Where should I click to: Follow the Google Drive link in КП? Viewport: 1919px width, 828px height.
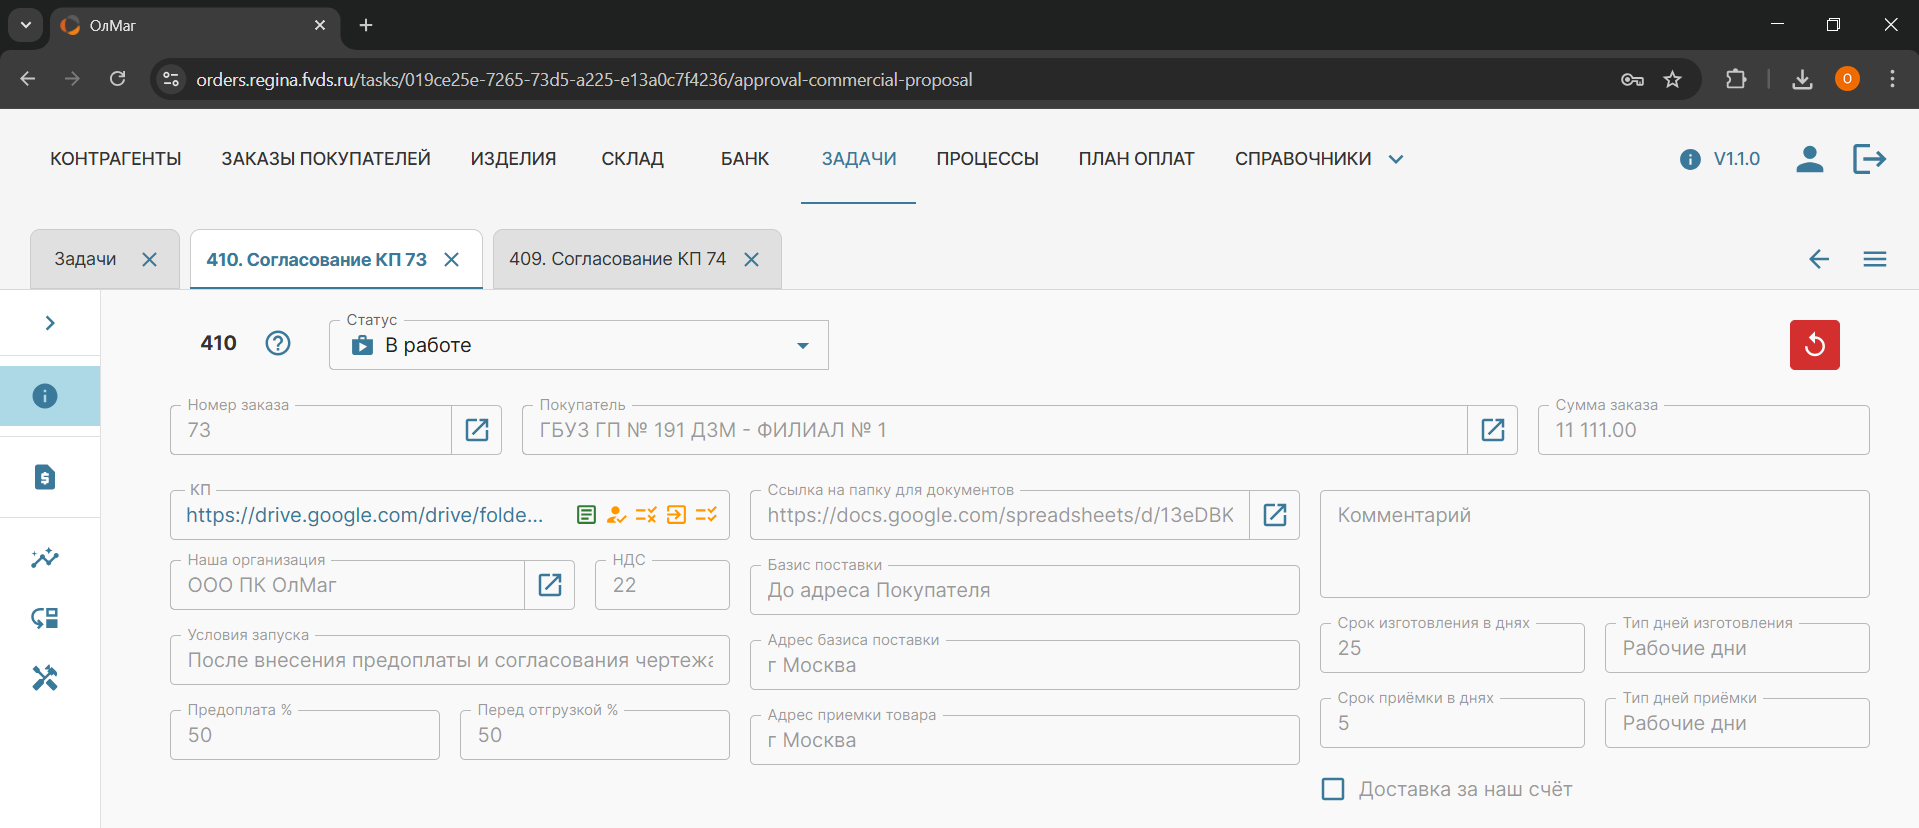pos(365,515)
